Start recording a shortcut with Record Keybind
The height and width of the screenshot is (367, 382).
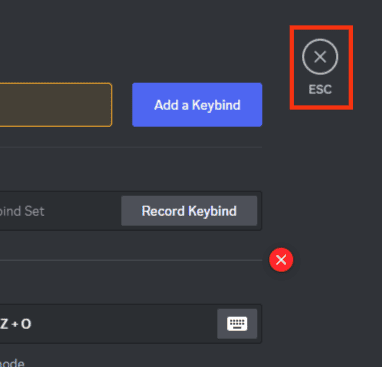[x=189, y=211]
